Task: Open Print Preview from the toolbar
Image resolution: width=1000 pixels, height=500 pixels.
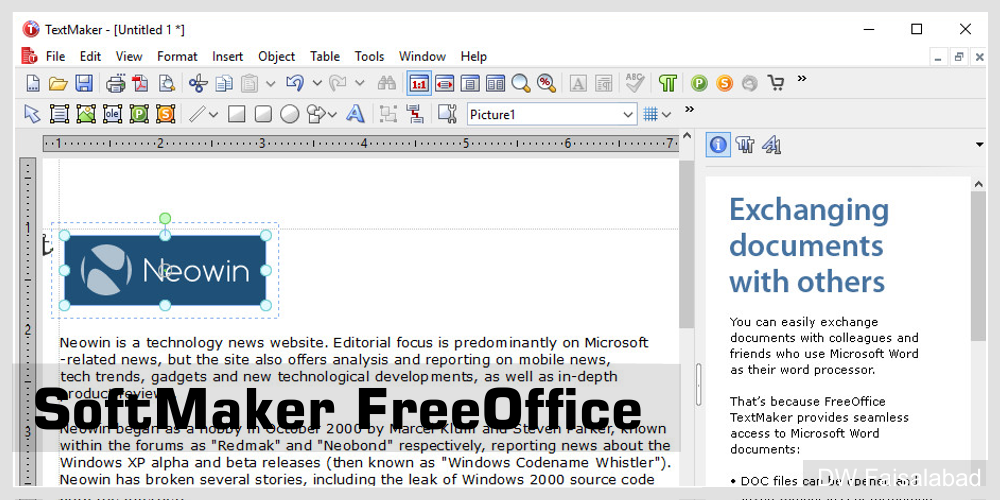Action: pos(166,83)
